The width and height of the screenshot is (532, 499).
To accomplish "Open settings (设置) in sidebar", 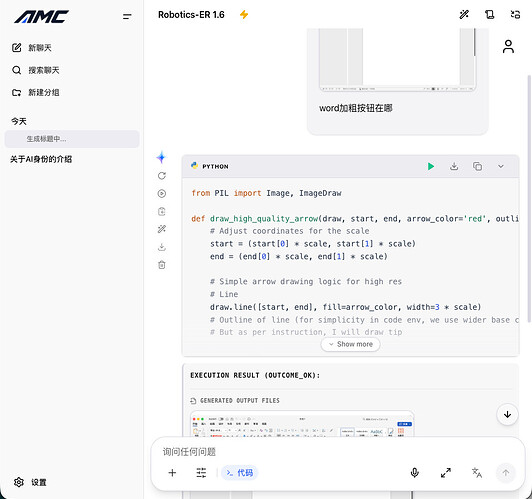I will (x=30, y=482).
